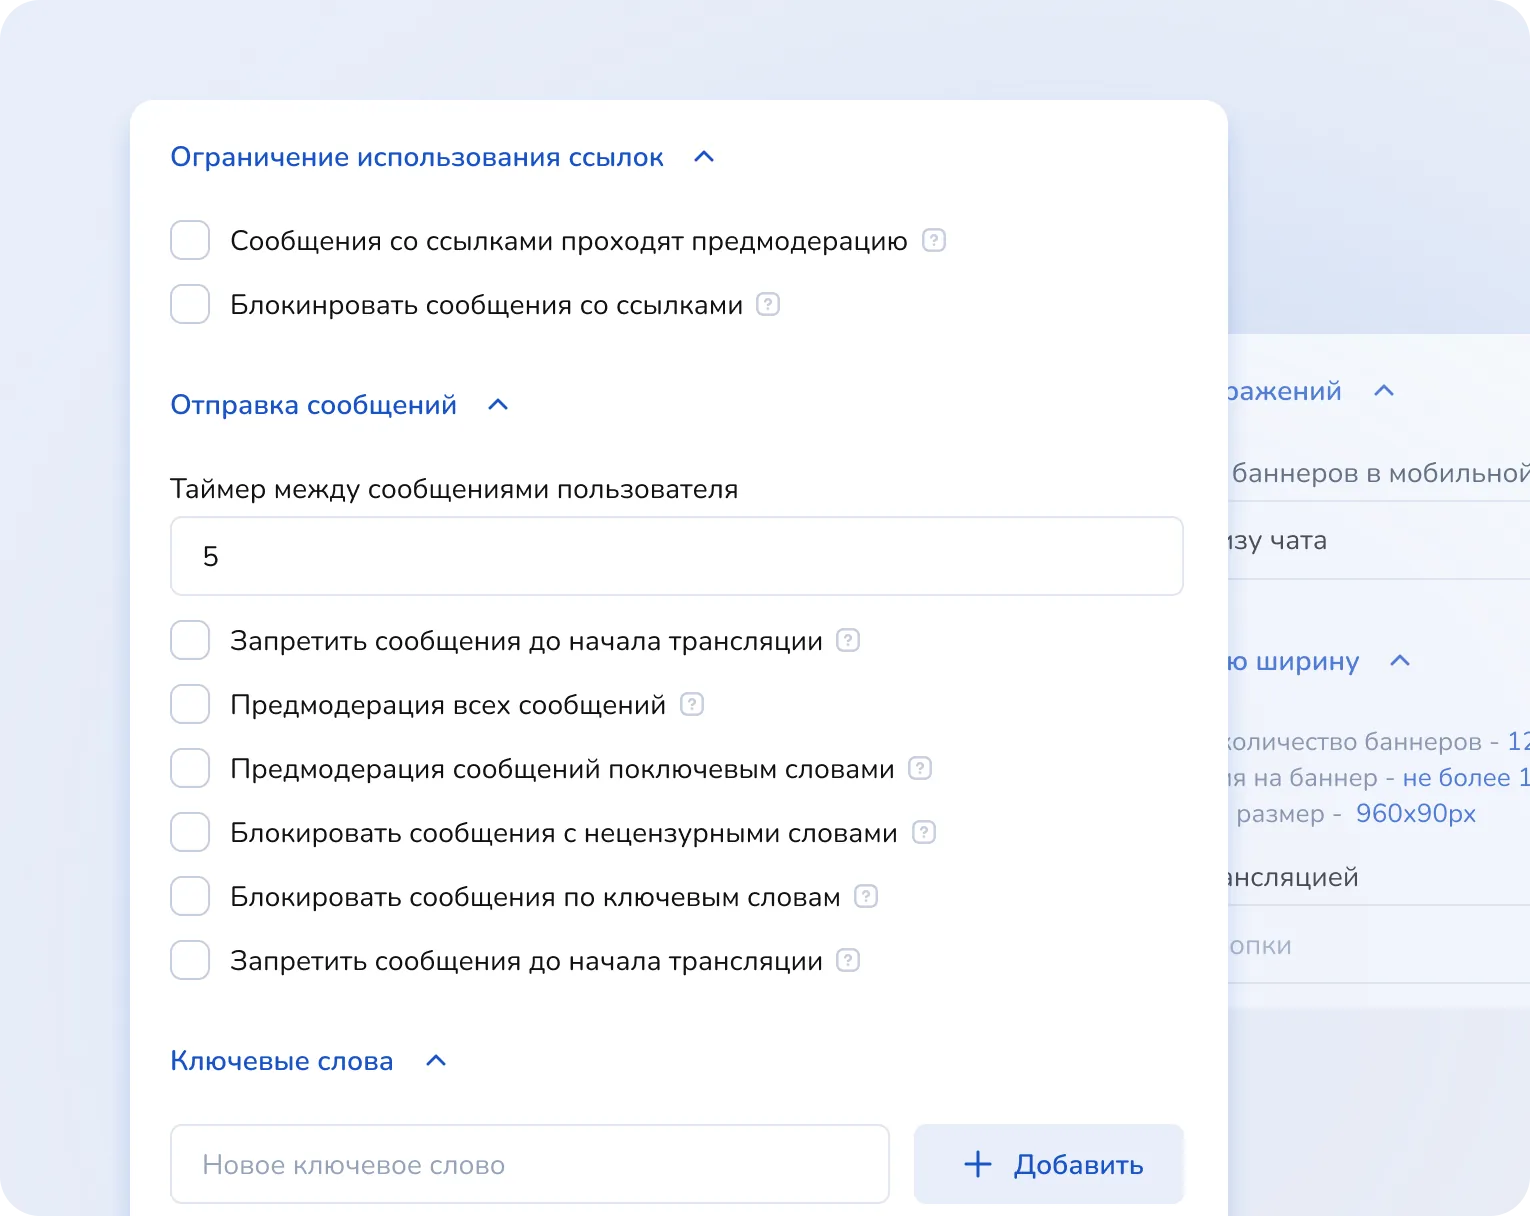
Task: Collapse the "Ограничение использования ссылок" section
Action: [704, 157]
